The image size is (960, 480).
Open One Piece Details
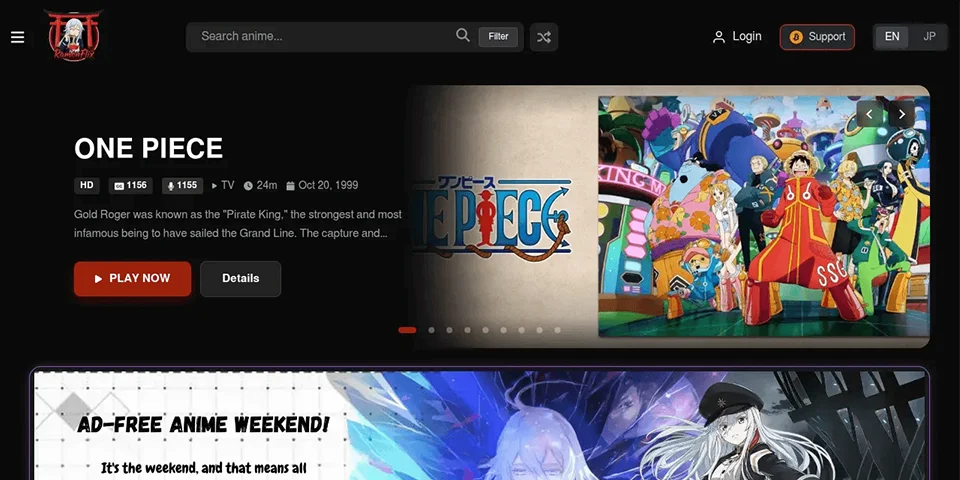(x=241, y=279)
